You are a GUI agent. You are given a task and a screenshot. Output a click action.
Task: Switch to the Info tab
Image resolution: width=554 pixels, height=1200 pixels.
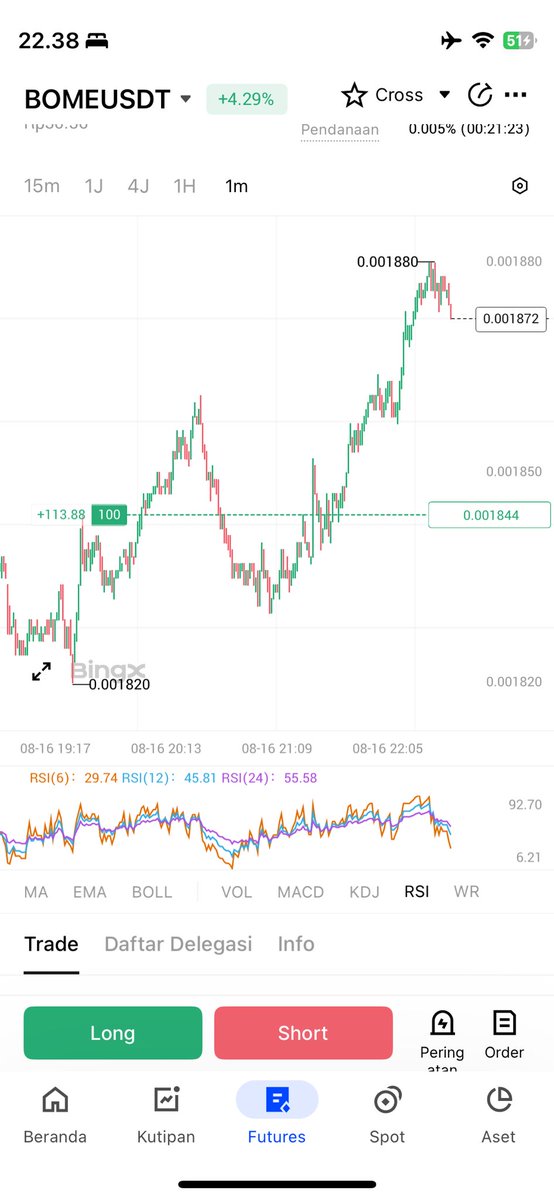tap(296, 944)
